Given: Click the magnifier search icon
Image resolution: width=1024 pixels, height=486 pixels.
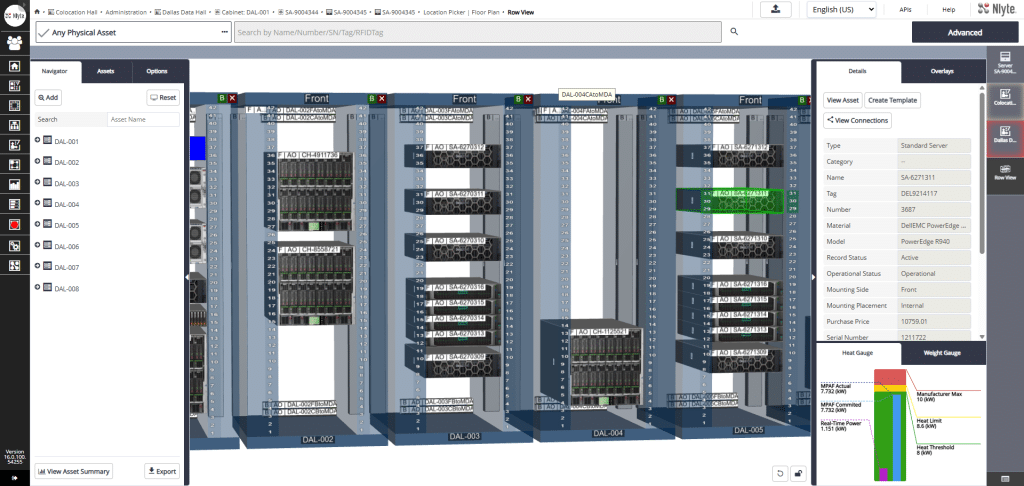Looking at the screenshot, I should tap(734, 32).
